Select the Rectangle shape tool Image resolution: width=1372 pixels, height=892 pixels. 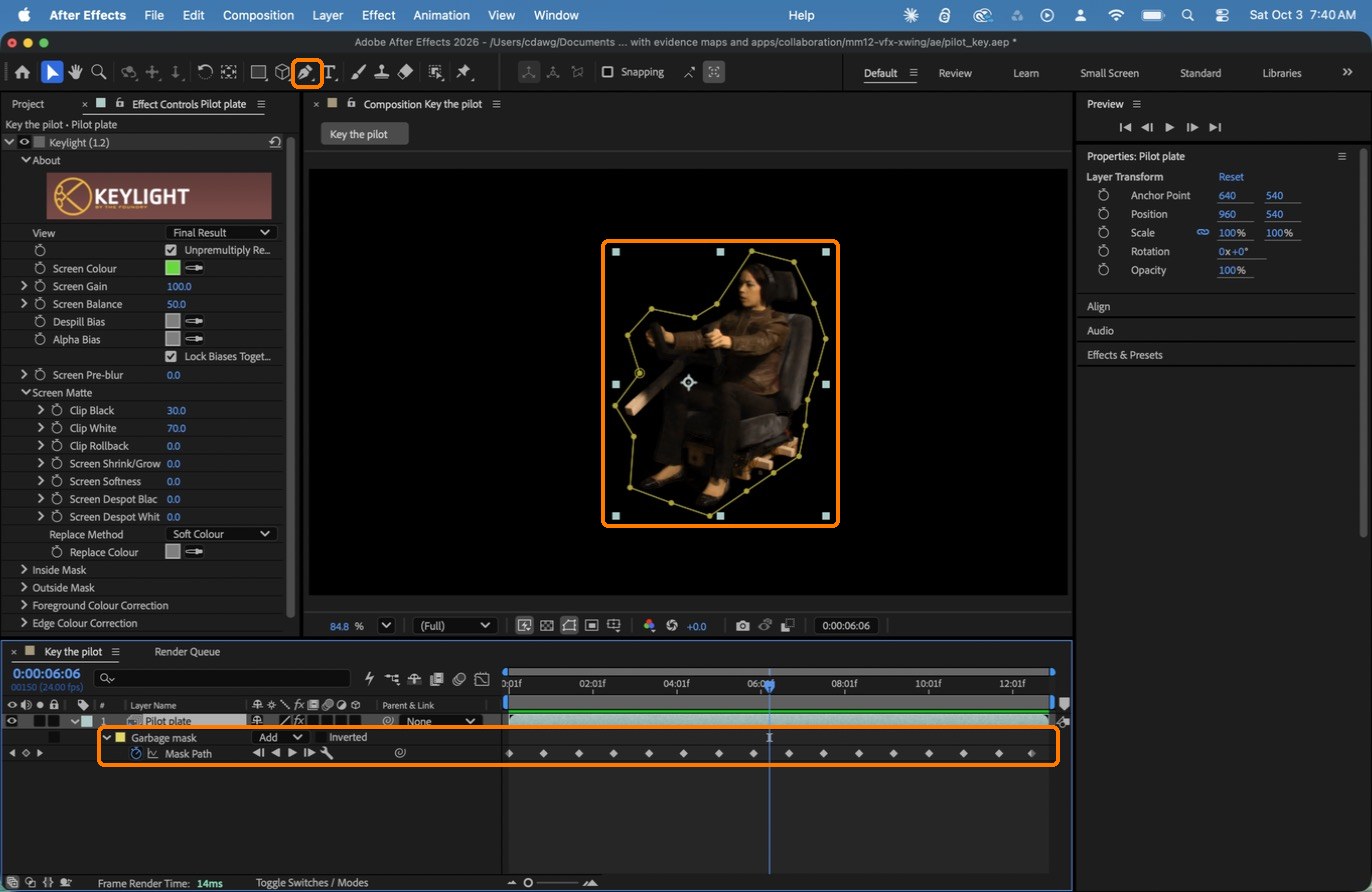pyautogui.click(x=258, y=72)
